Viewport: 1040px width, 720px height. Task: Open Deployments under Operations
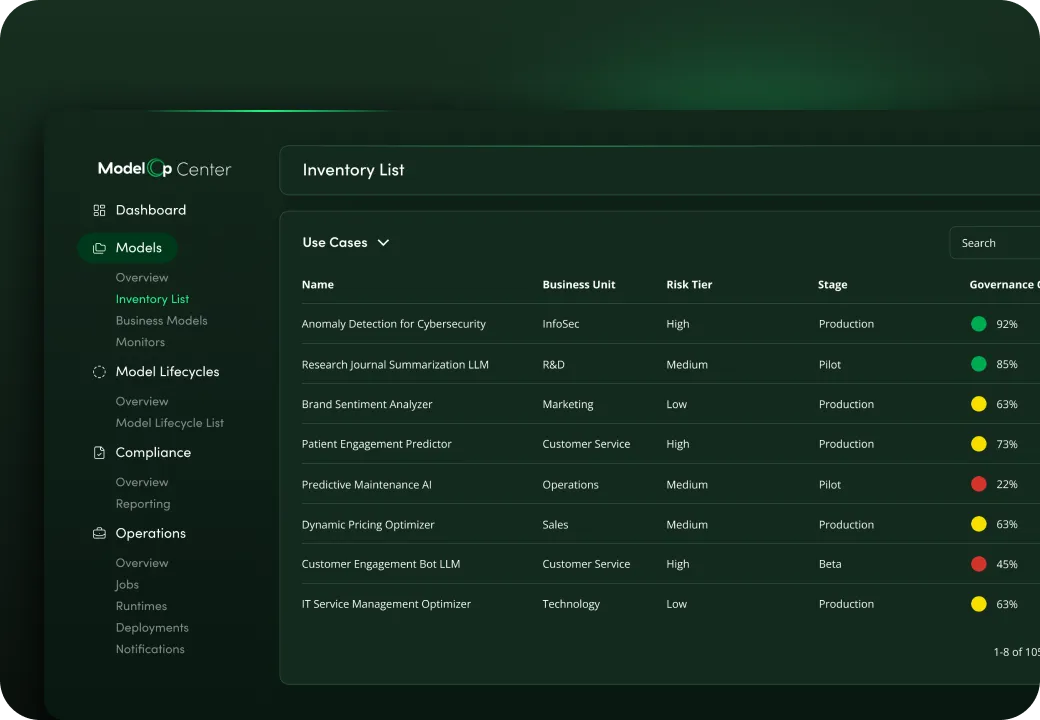click(x=152, y=627)
